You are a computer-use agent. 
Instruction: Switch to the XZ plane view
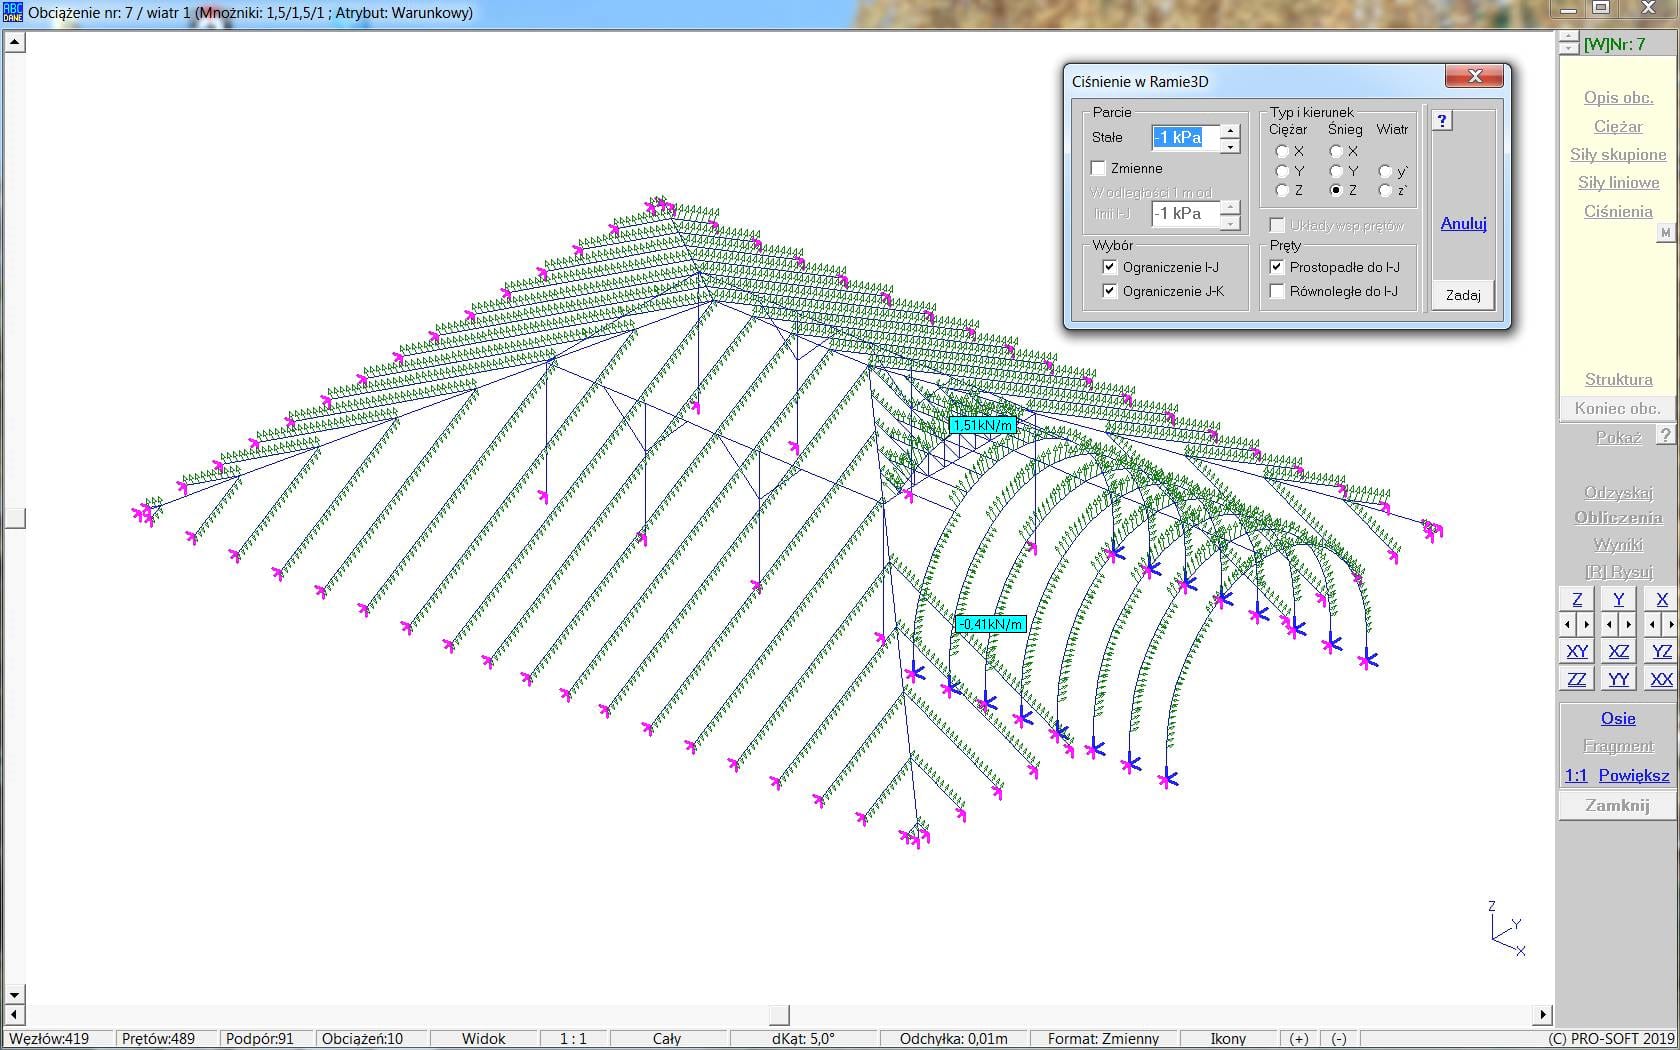click(1618, 651)
